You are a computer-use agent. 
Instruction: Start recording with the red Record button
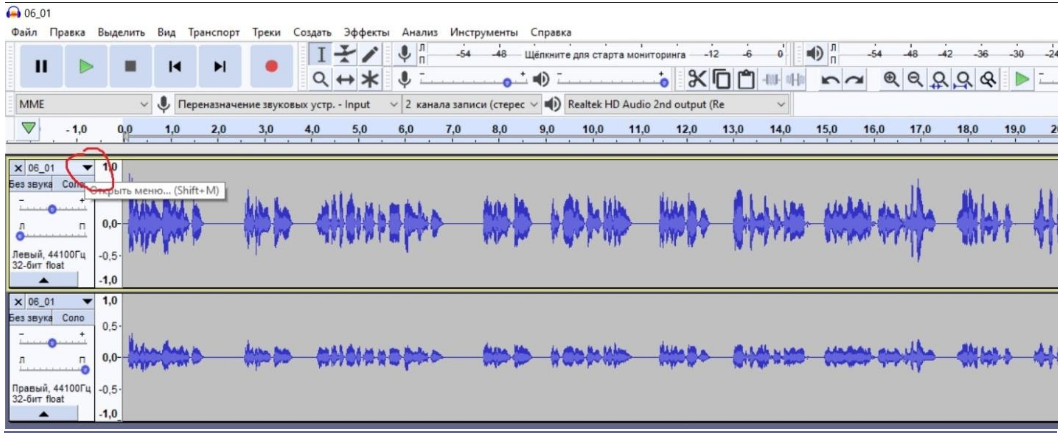pyautogui.click(x=271, y=66)
